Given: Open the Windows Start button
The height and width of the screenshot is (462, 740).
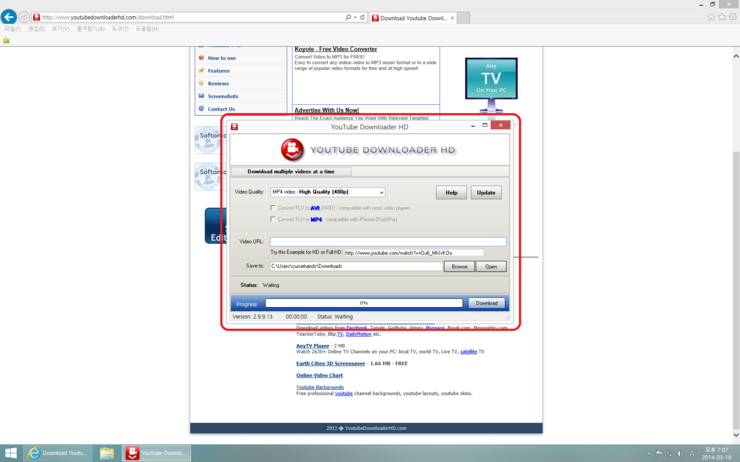Looking at the screenshot, I should (10, 453).
